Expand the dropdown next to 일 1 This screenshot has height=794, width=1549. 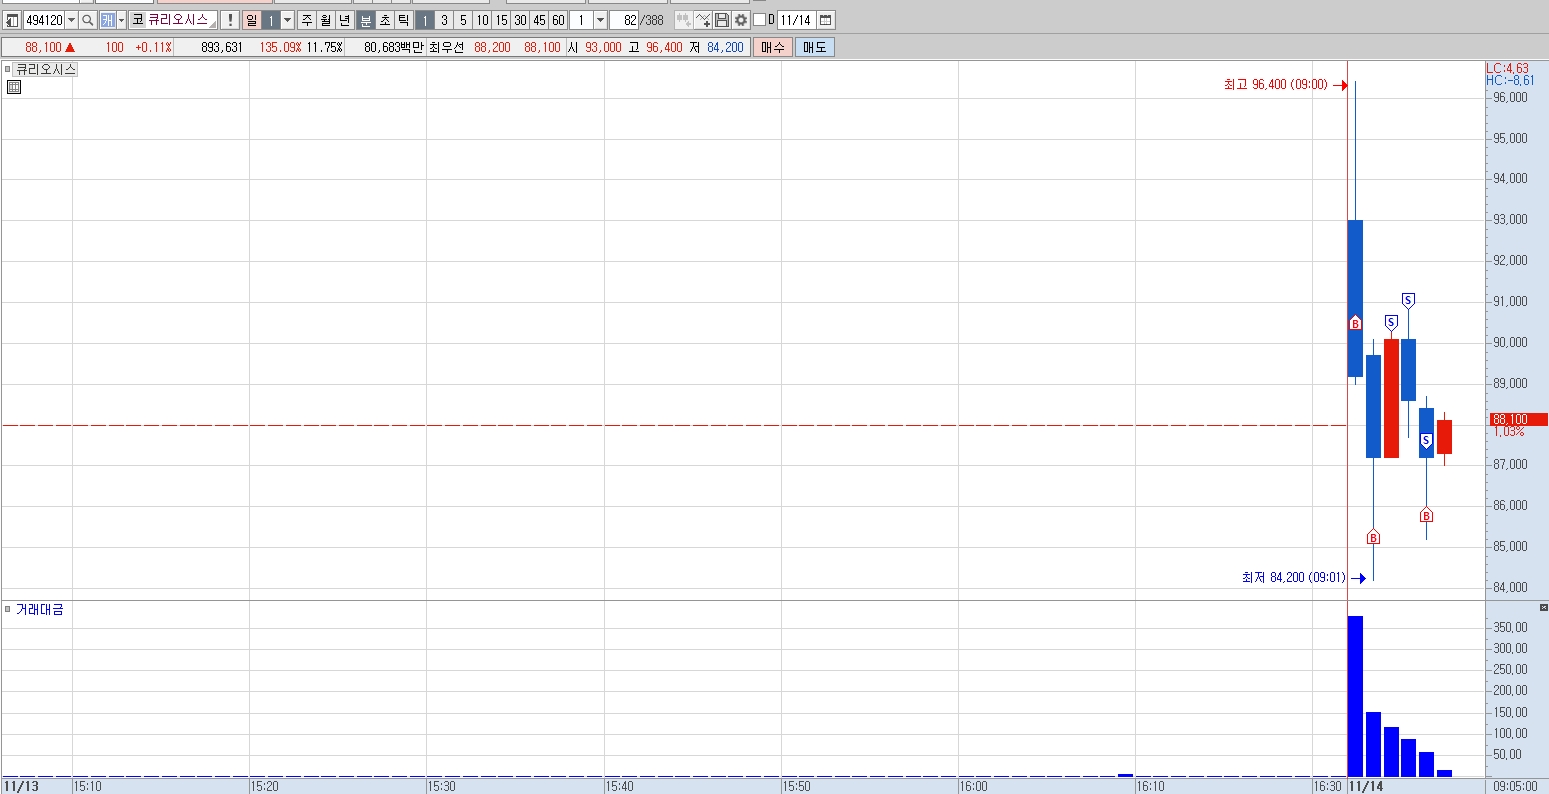[287, 20]
